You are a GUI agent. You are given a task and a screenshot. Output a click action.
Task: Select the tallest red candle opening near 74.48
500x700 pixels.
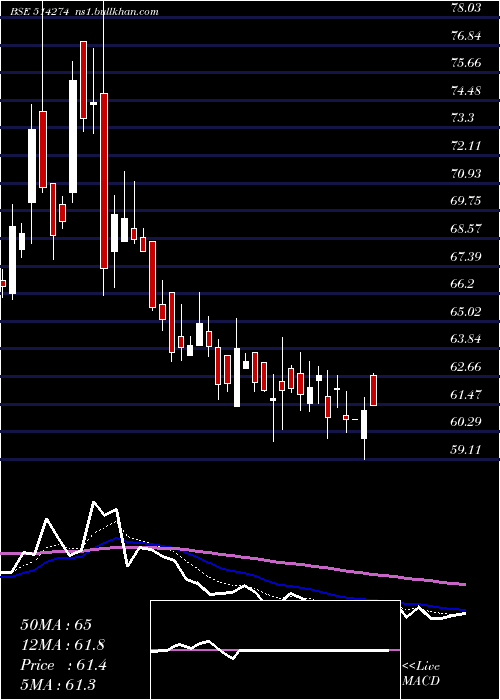click(104, 181)
